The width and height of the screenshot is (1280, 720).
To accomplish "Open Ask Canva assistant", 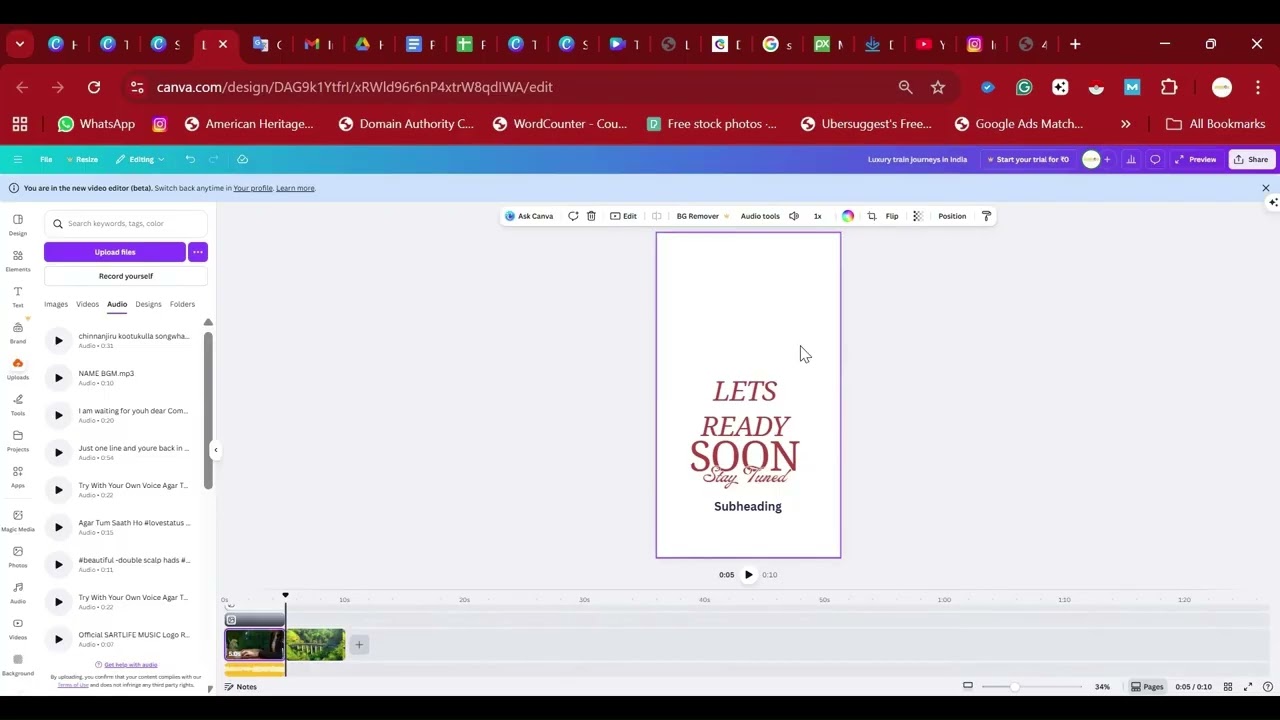I will pos(529,216).
